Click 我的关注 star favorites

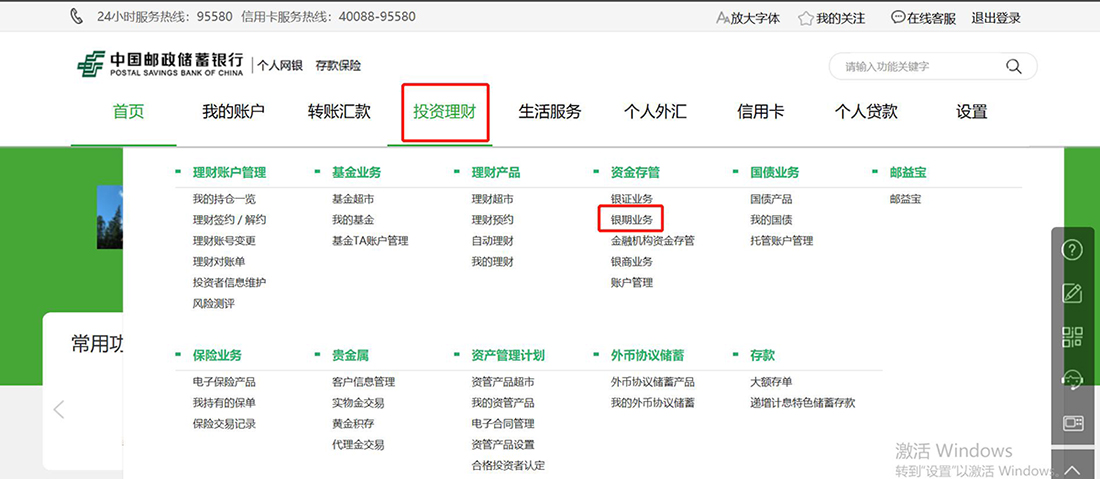pyautogui.click(x=831, y=18)
